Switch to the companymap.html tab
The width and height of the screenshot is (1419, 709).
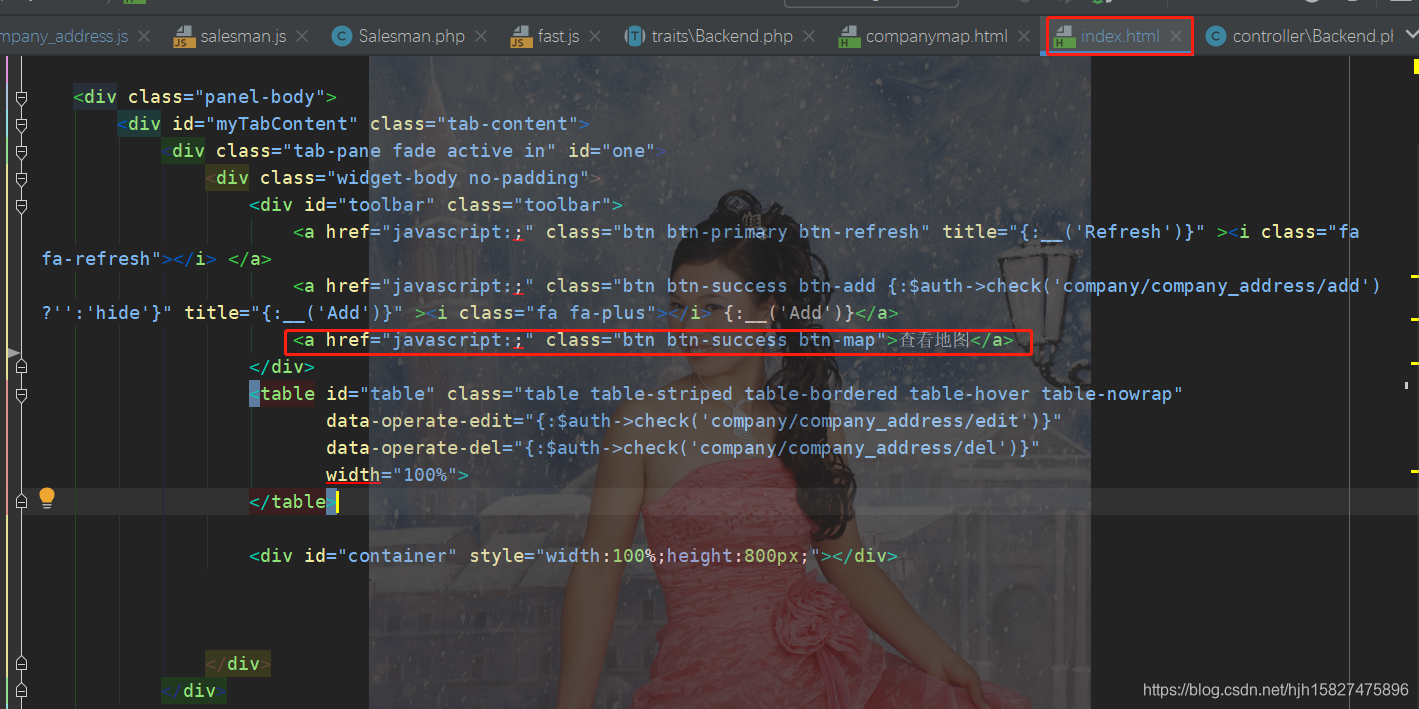[935, 36]
